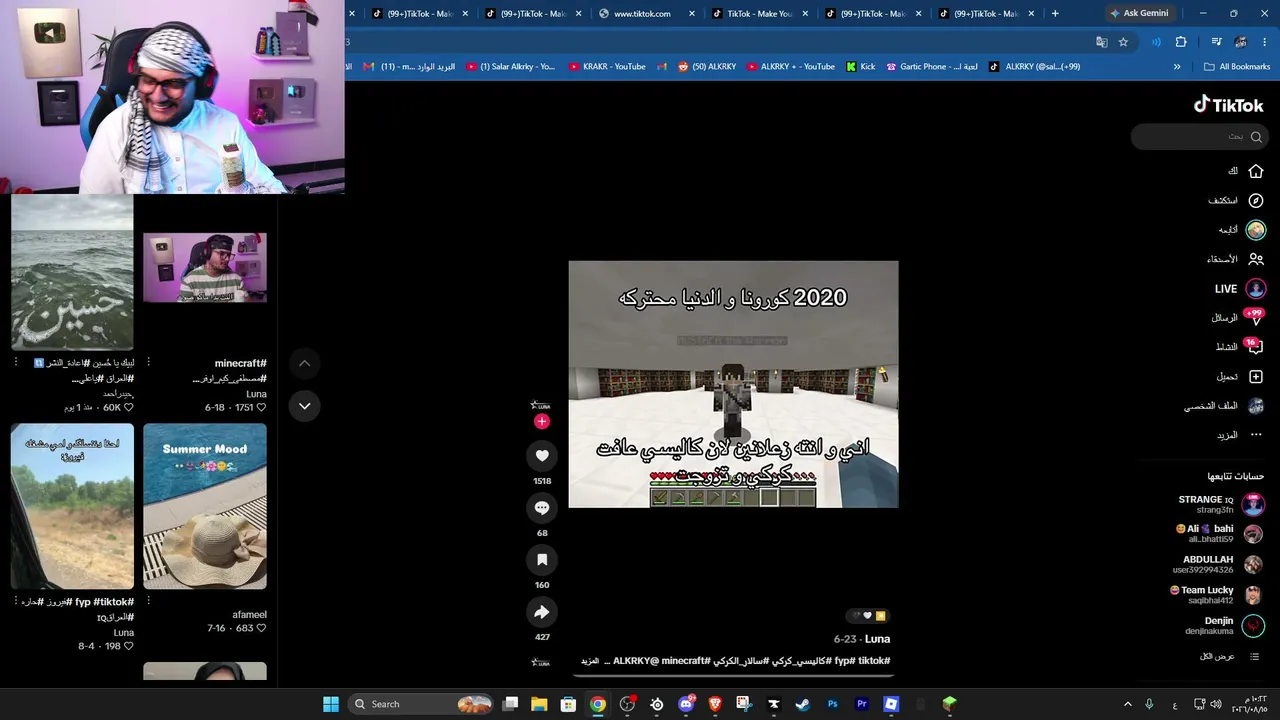Click the Upload plus icon in the sidebar
The image size is (1280, 720).
[1256, 377]
